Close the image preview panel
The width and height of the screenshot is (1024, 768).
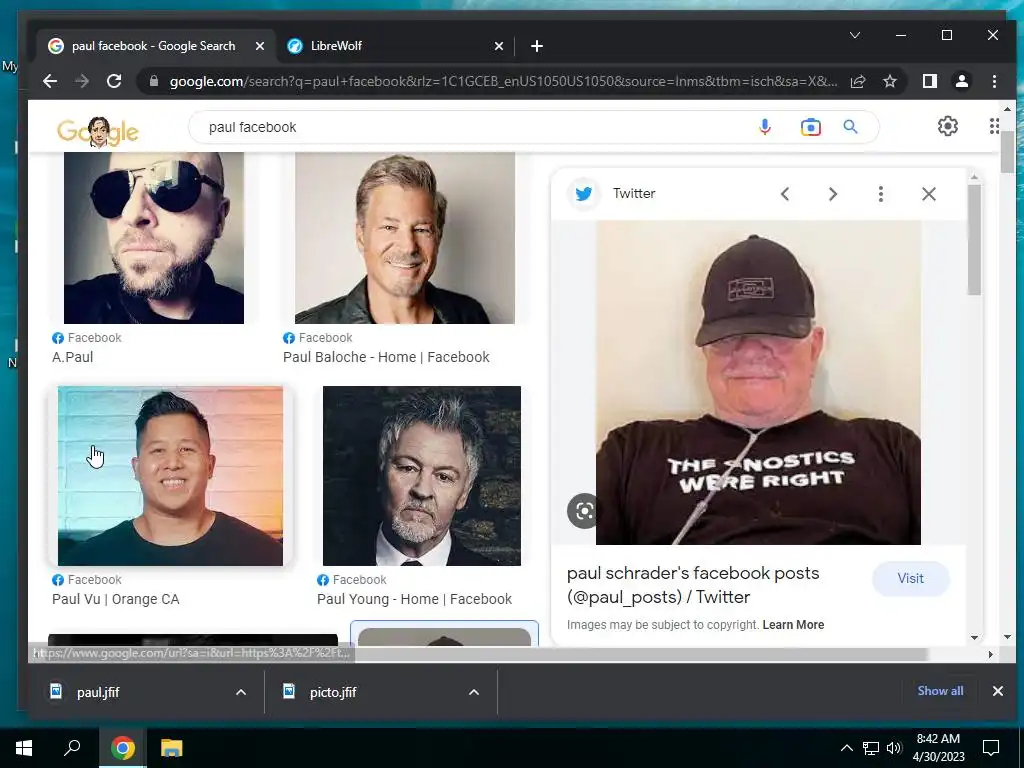929,194
